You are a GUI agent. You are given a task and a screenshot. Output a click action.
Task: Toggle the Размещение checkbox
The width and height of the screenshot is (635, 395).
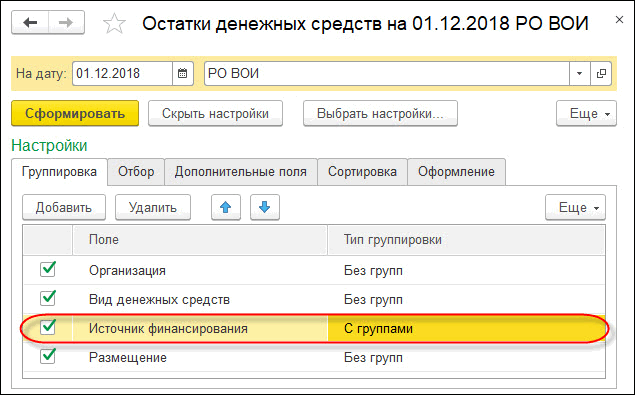pyautogui.click(x=48, y=357)
